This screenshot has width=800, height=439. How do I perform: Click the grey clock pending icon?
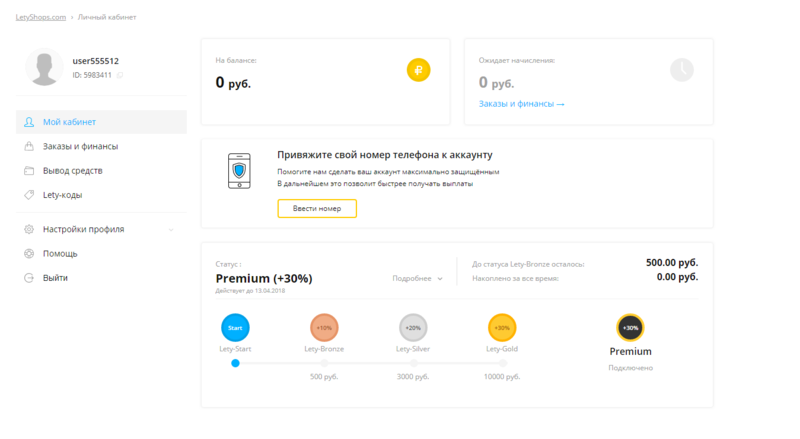point(681,70)
